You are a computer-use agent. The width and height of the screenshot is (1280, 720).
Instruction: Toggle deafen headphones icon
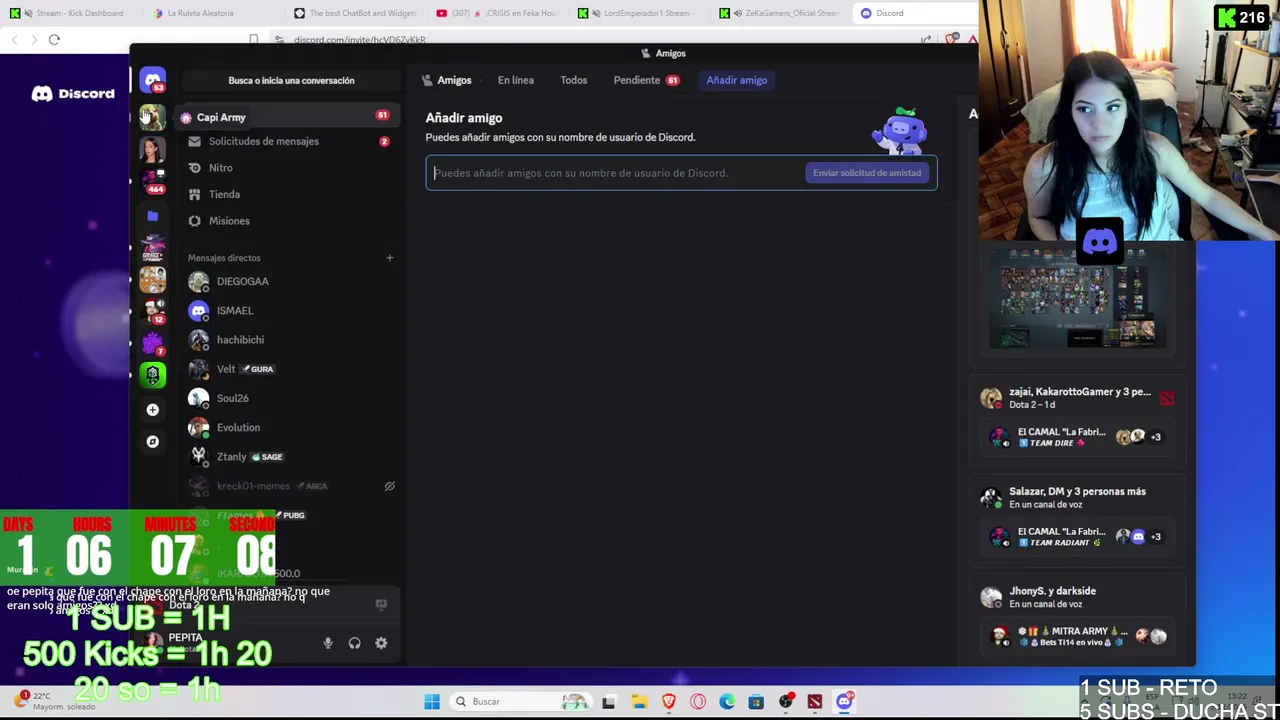coord(354,643)
